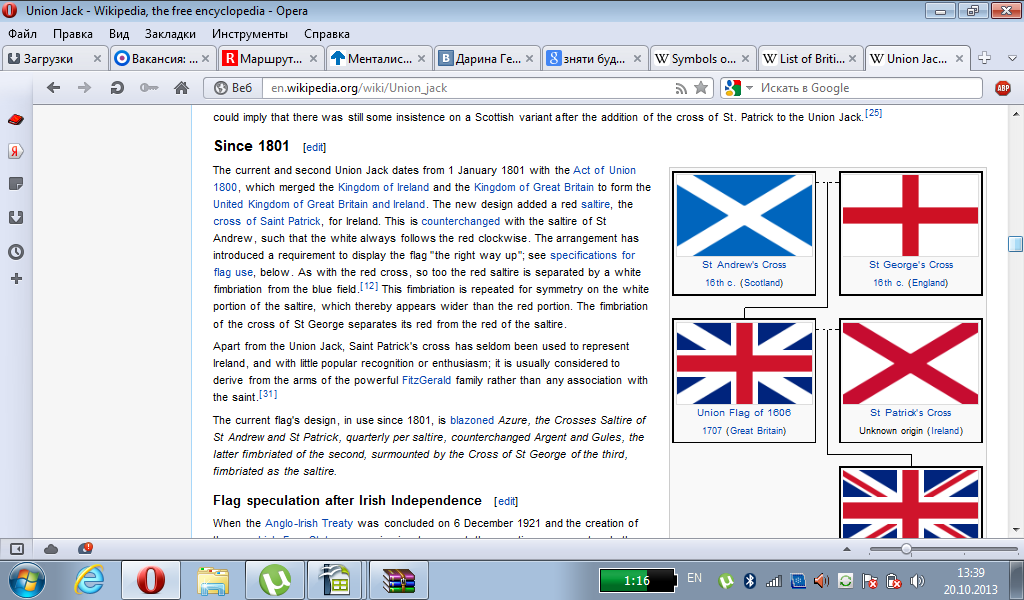Open the Yandex panel in sidebar
This screenshot has width=1024, height=600.
tap(16, 151)
